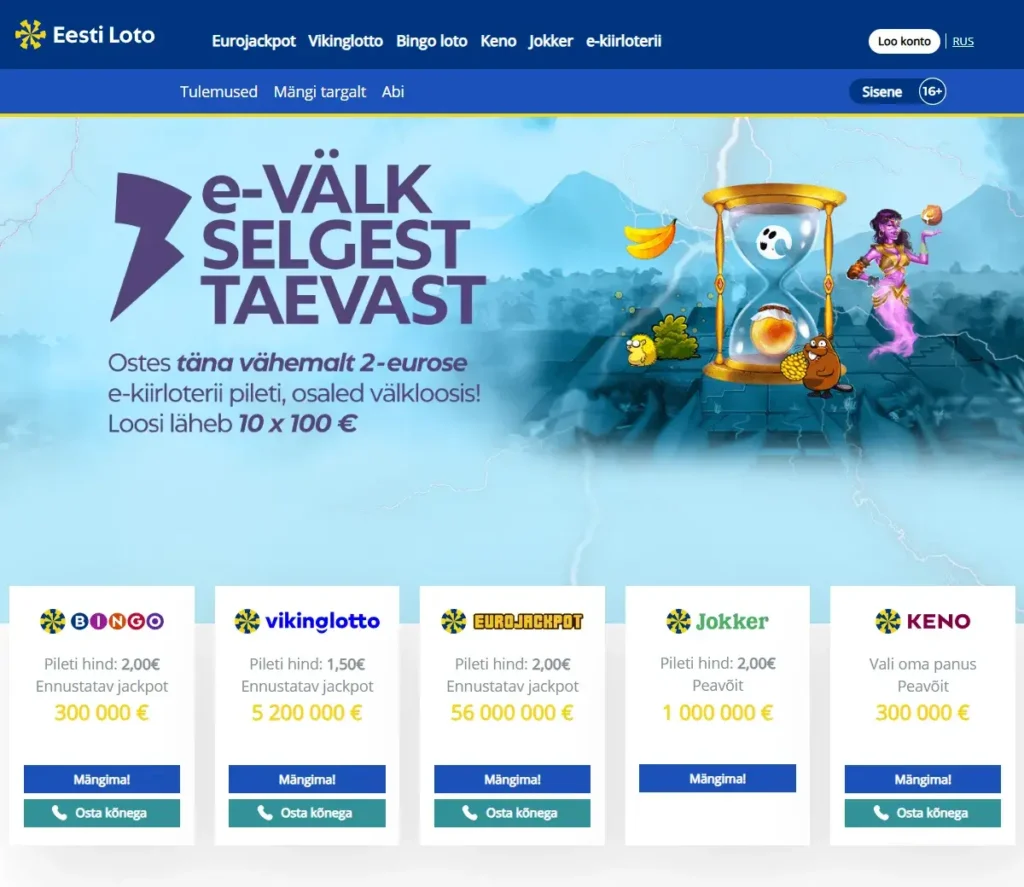Screen dimensions: 1024x887
Task: Click the Sisene login button
Action: (882, 91)
